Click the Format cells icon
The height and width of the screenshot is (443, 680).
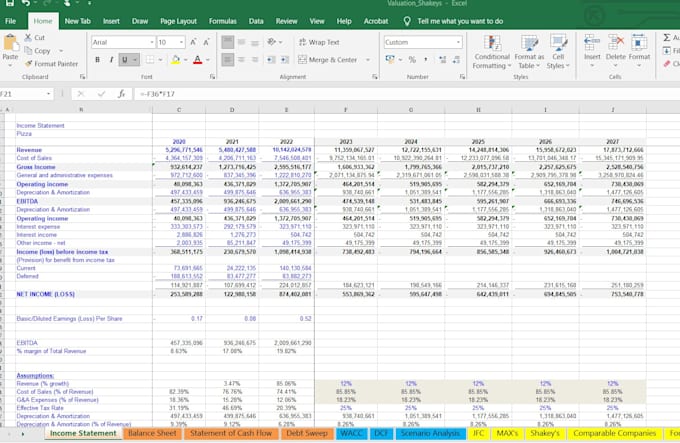pyautogui.click(x=639, y=43)
